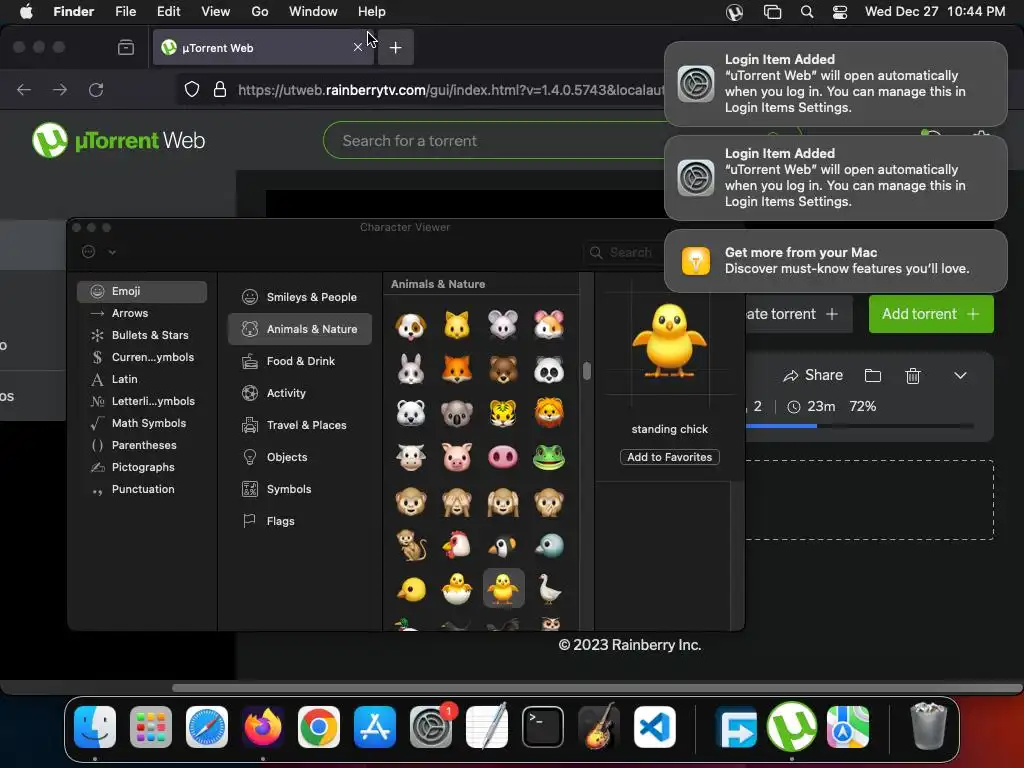1024x768 pixels.
Task: Open System Settings from the Dock
Action: 430,727
